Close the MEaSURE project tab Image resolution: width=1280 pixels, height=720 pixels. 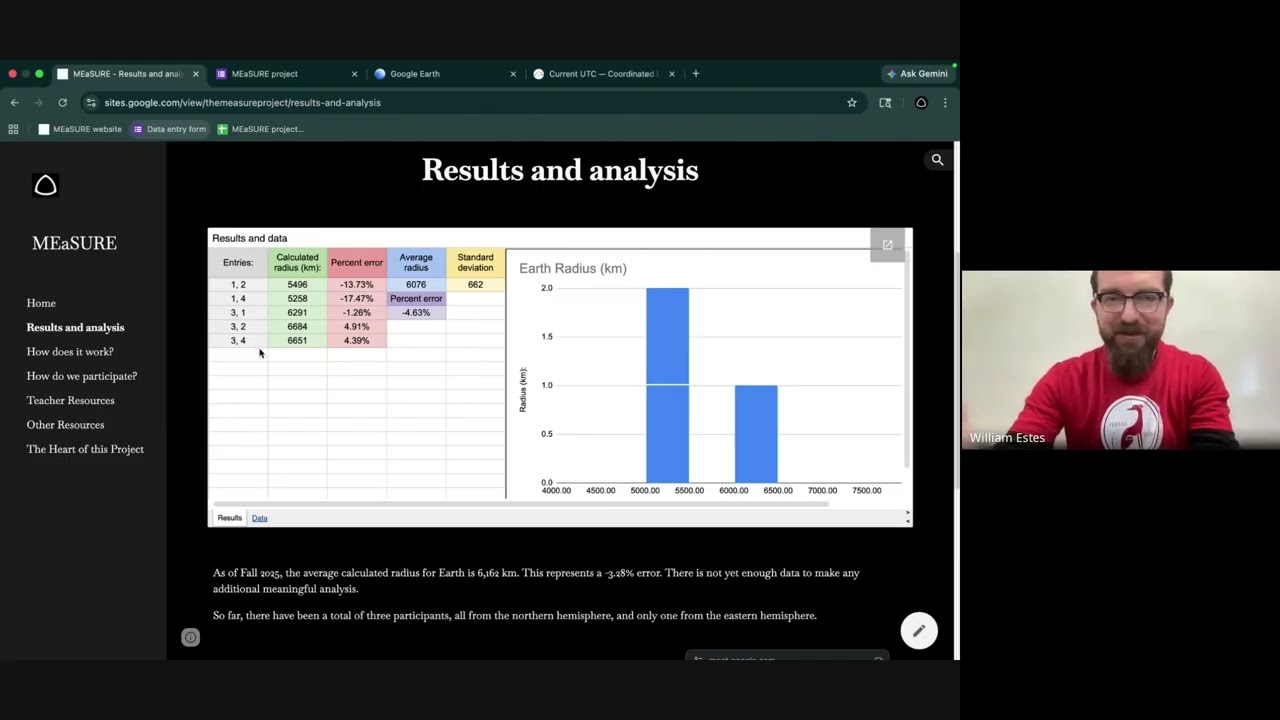point(354,74)
